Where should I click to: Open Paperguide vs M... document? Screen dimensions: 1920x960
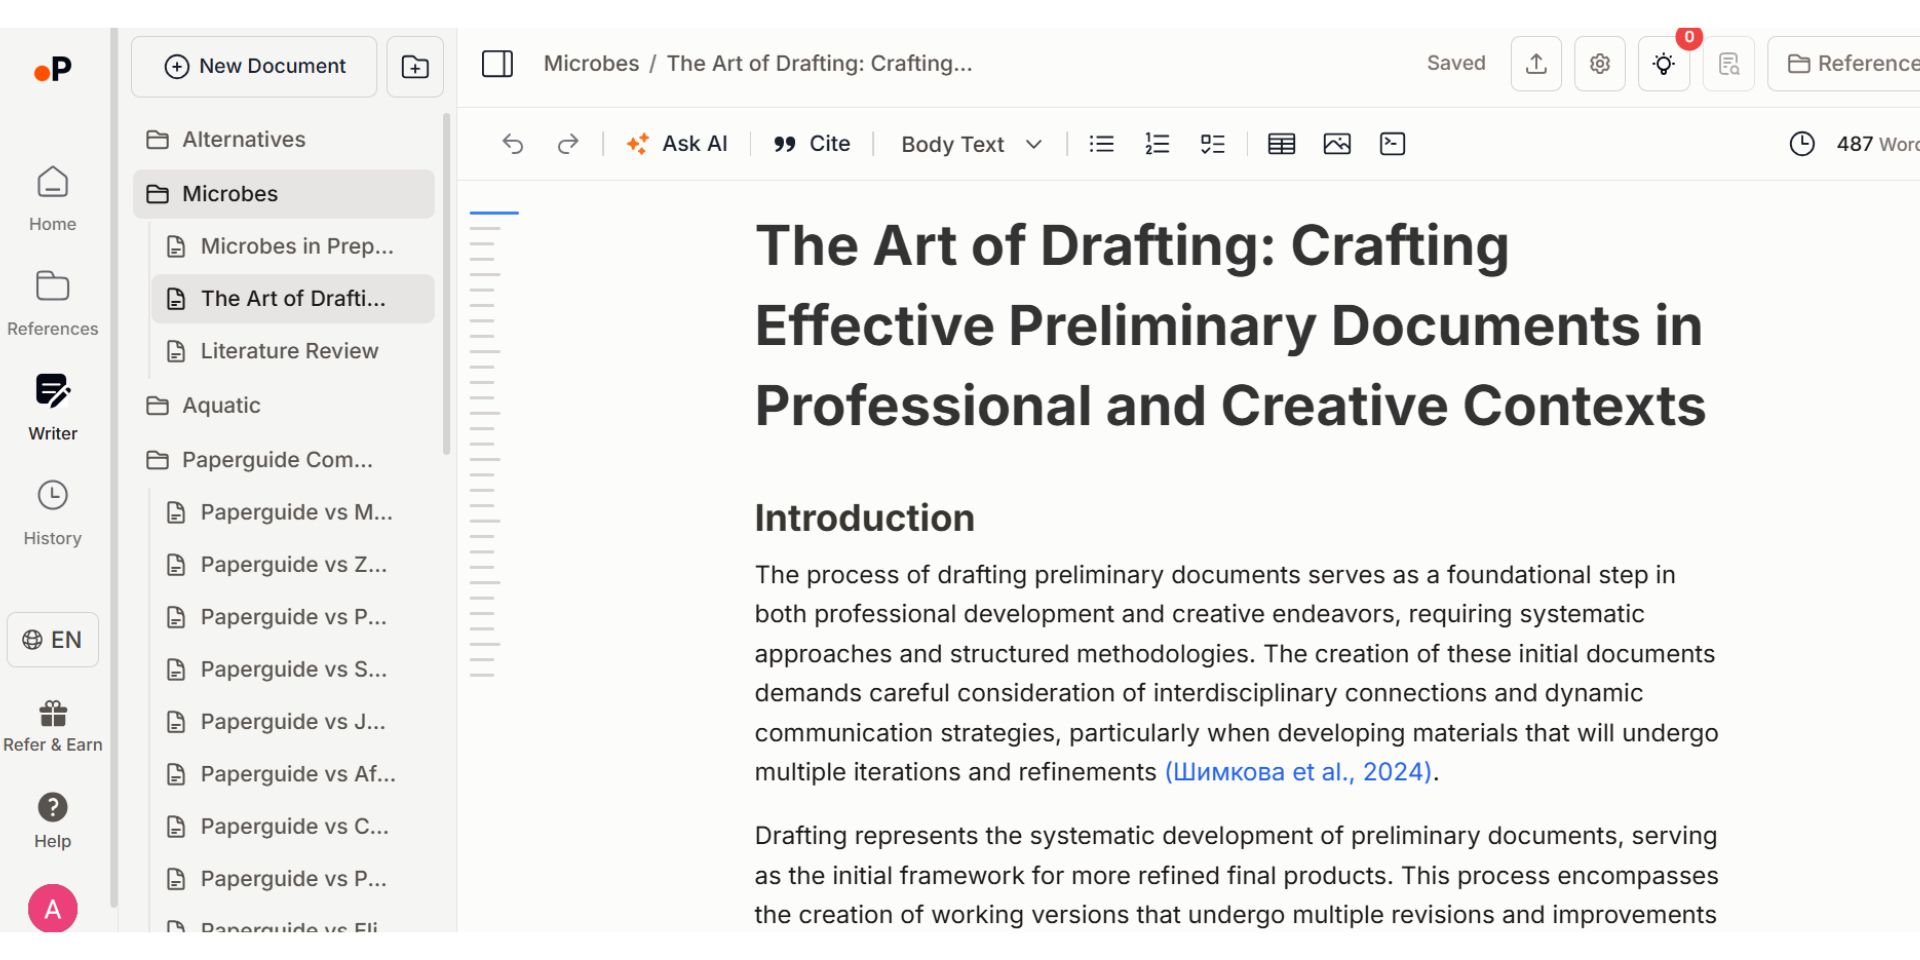pyautogui.click(x=293, y=512)
